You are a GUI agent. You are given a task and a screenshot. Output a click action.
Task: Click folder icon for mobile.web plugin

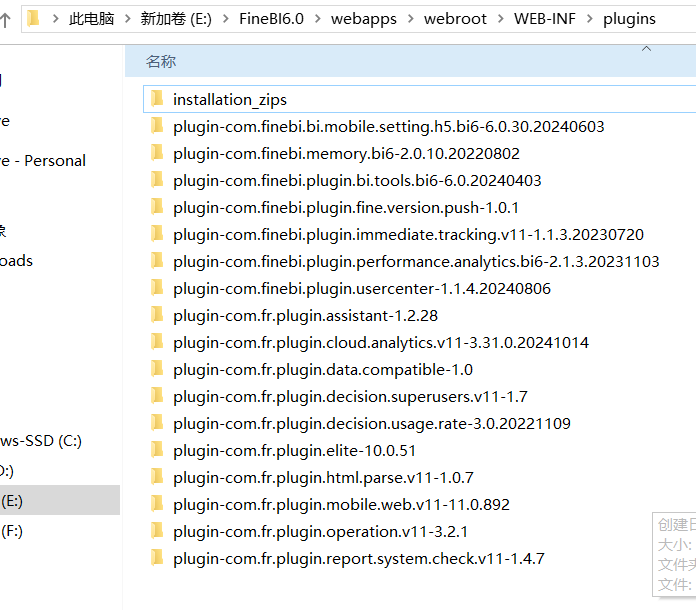pos(157,503)
